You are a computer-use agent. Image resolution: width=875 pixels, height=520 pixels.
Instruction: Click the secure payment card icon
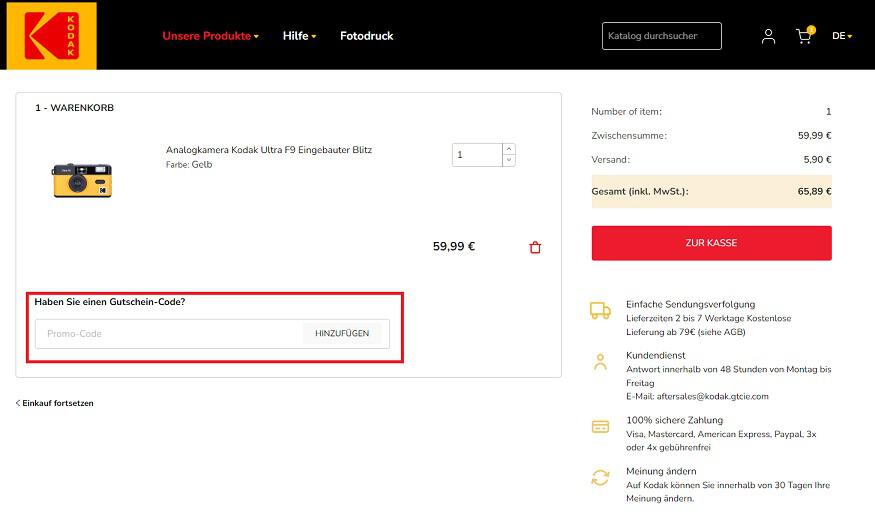[600, 427]
